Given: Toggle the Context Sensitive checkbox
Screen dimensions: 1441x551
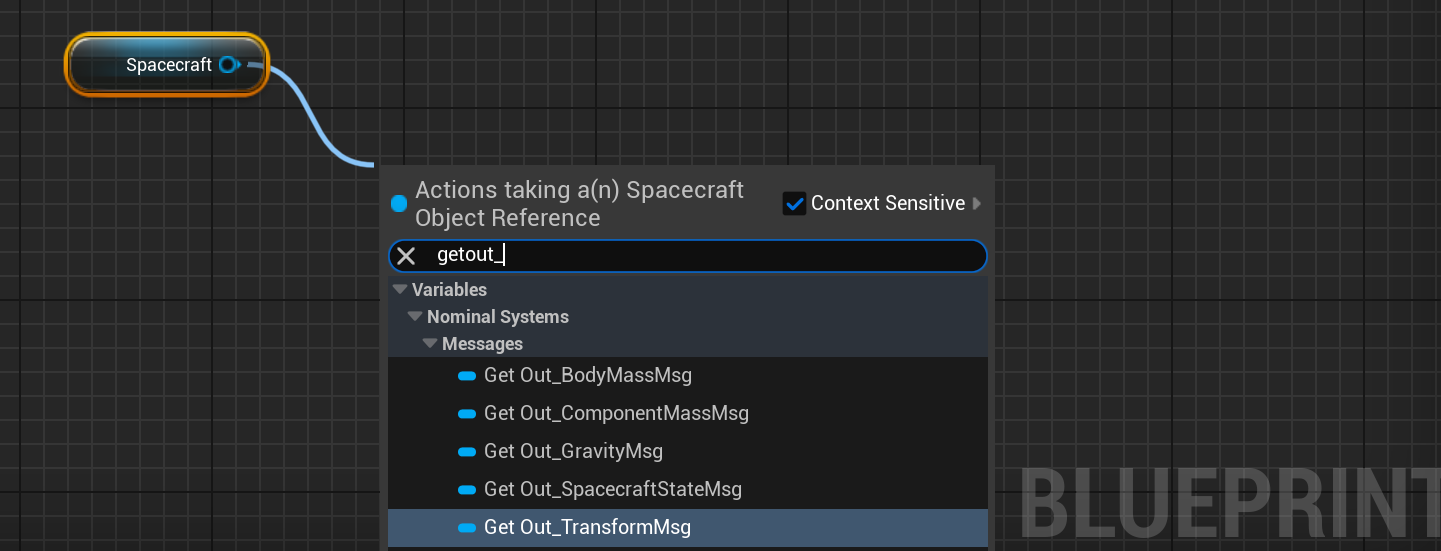Looking at the screenshot, I should (795, 204).
